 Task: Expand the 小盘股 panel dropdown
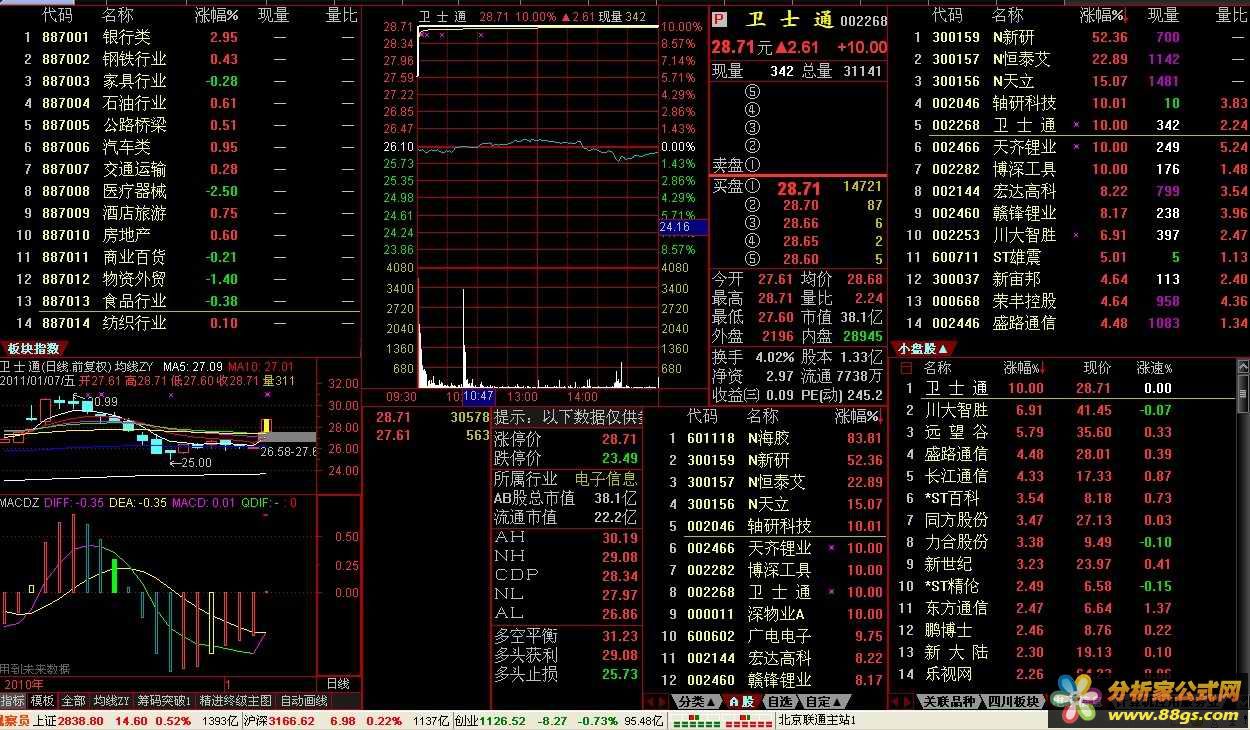922,348
